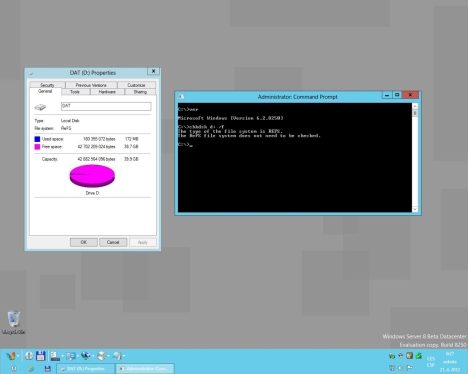Click the Windows flag icon on the taskbar toolbar

(11, 356)
